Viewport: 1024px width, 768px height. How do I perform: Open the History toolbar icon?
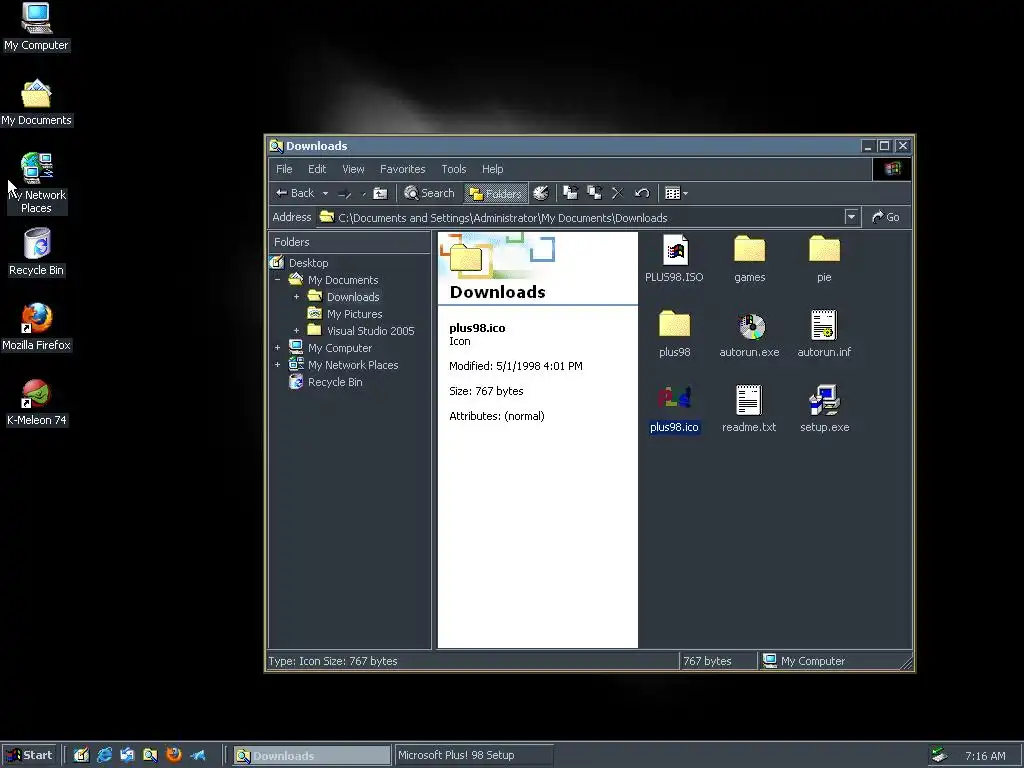pyautogui.click(x=541, y=193)
